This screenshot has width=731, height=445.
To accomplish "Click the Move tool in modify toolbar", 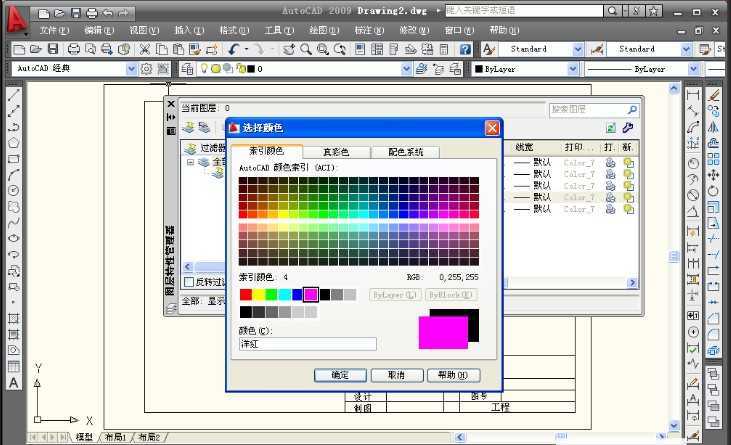I will pos(713,175).
